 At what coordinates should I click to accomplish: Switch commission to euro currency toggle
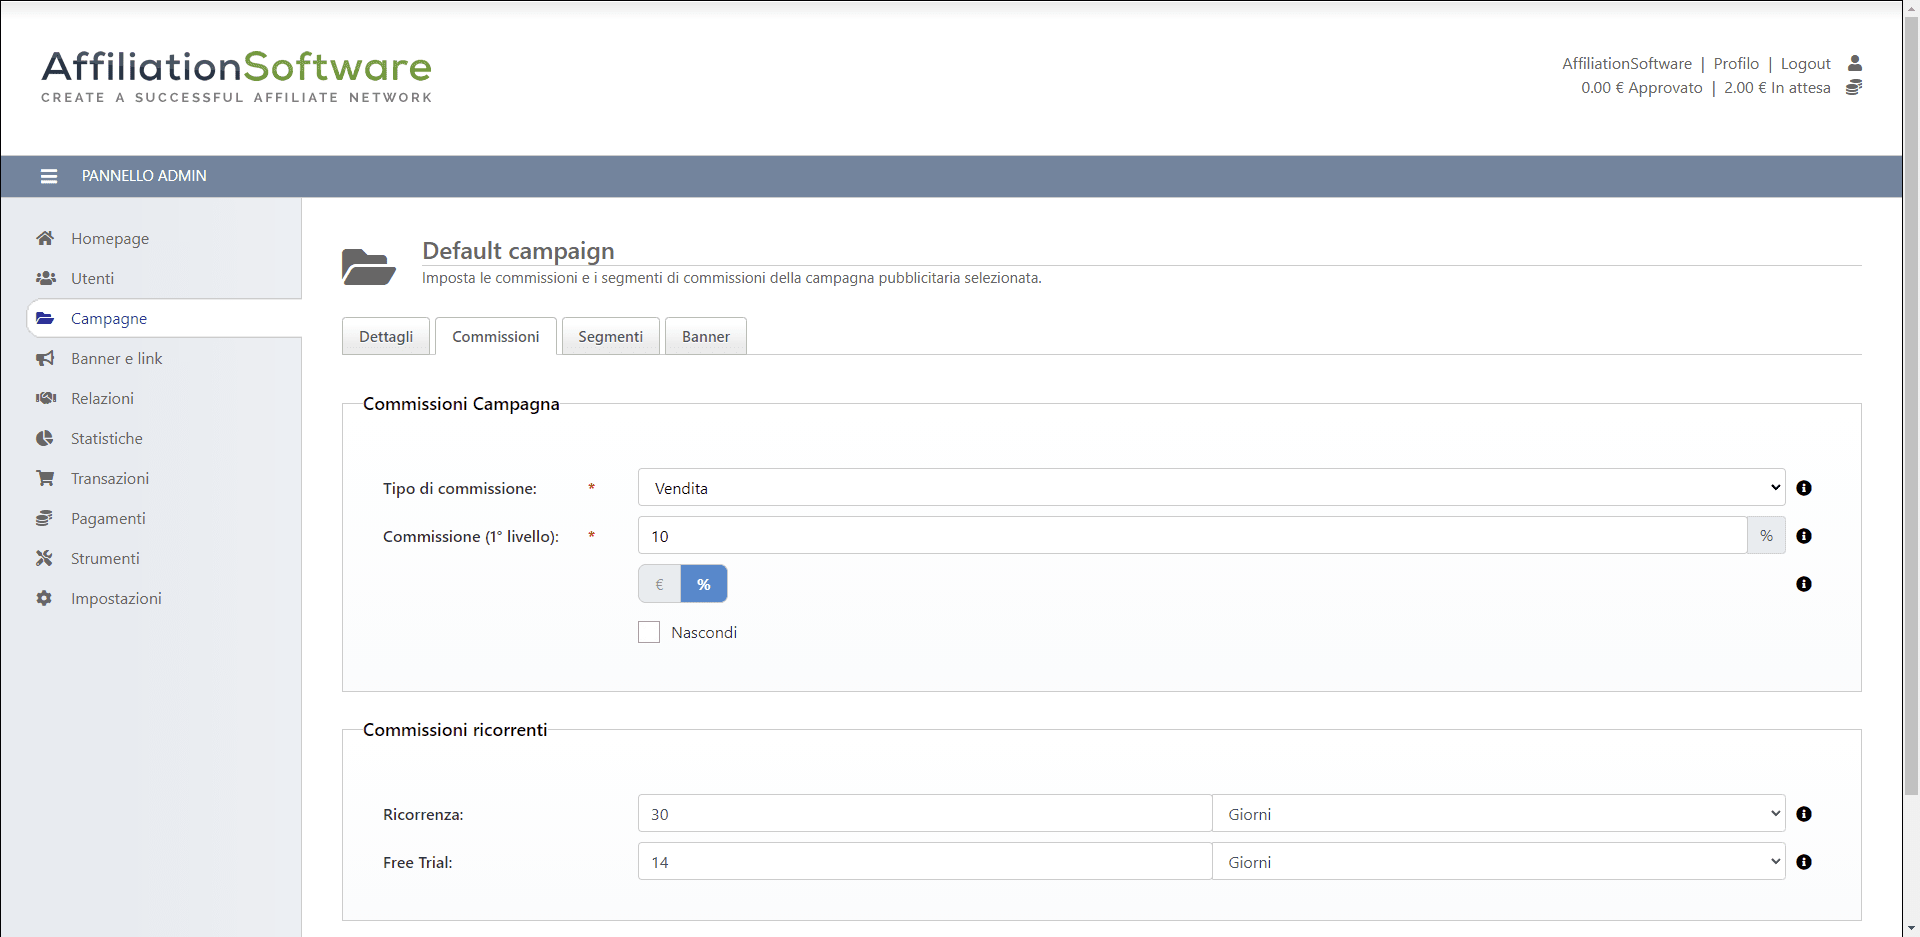tap(660, 584)
